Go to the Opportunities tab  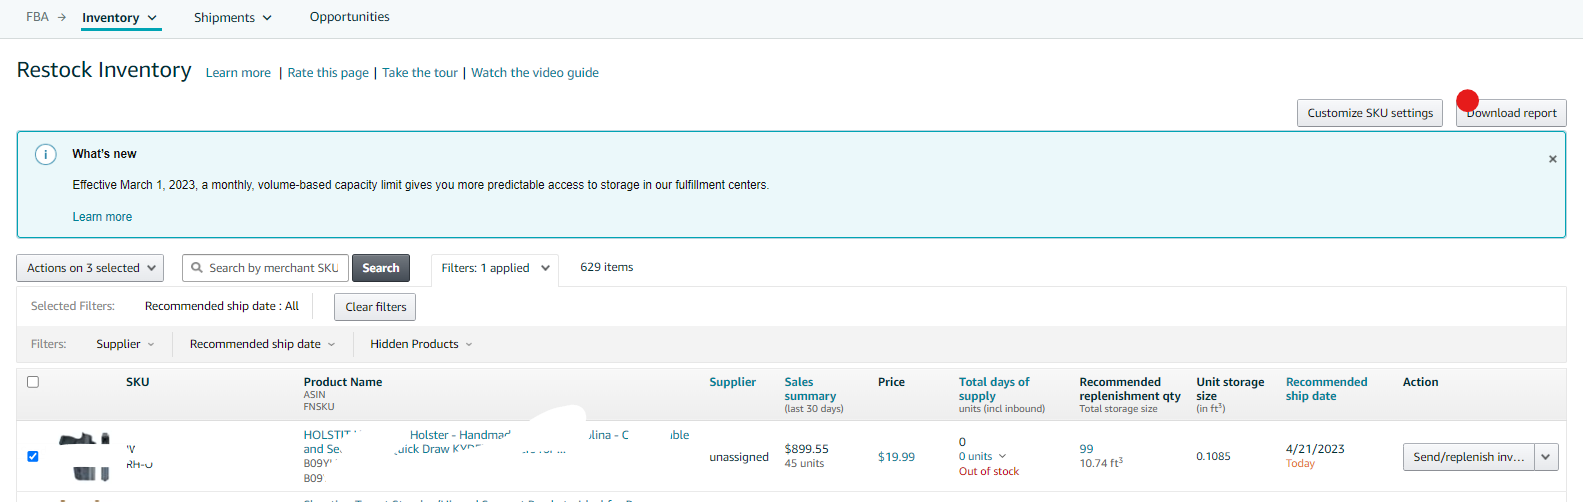(349, 17)
